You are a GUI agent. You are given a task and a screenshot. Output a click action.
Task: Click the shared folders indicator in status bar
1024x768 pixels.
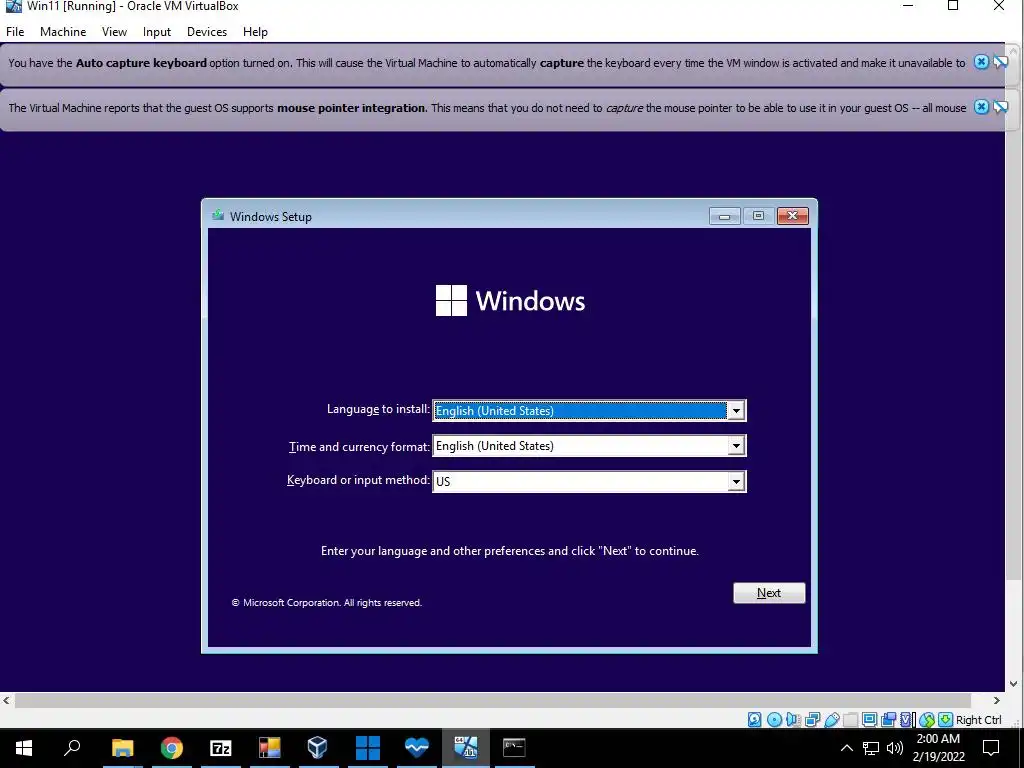pos(850,720)
